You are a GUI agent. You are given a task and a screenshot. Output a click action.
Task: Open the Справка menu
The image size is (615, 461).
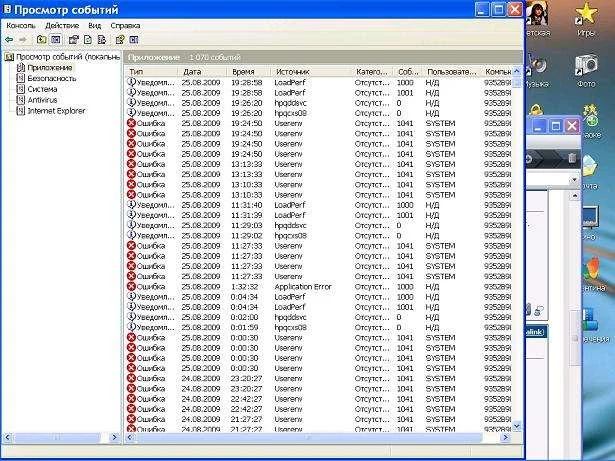(x=125, y=26)
